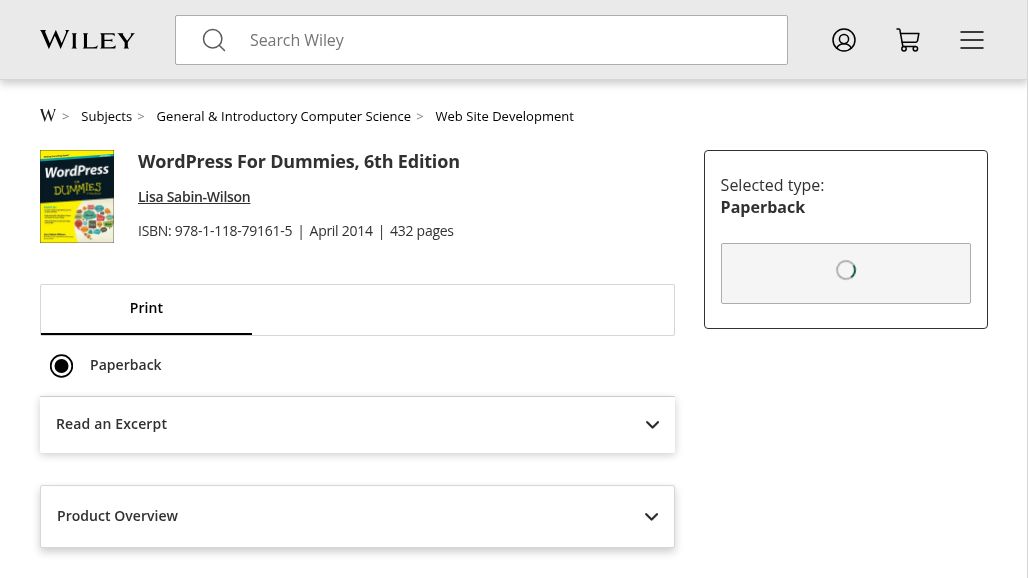This screenshot has height=578, width=1028.
Task: Click the WordPress For Dummies cover thumbnail
Action: [x=77, y=197]
